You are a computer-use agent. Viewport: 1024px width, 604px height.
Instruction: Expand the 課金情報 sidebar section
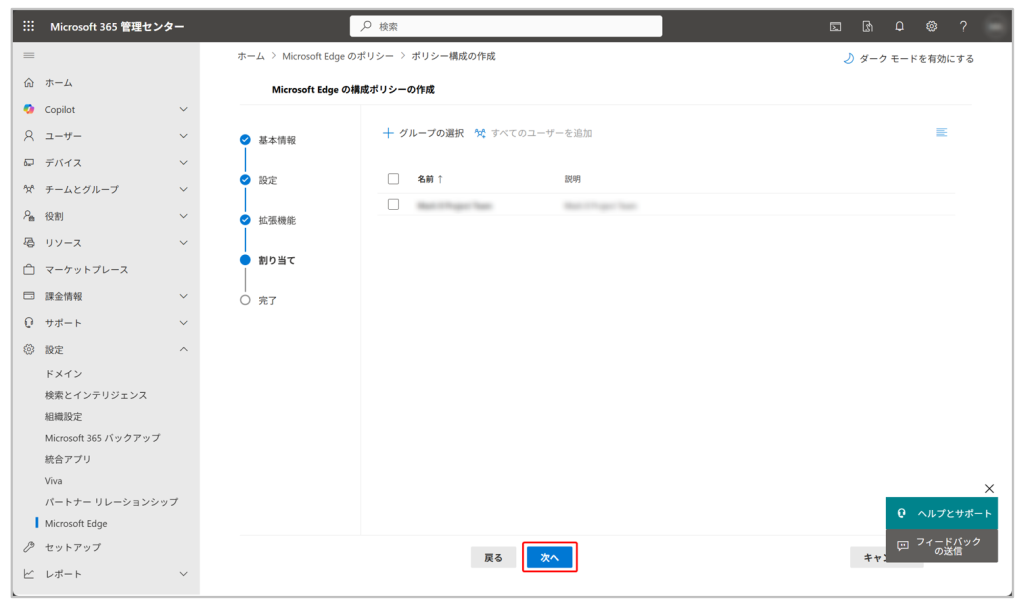click(184, 296)
